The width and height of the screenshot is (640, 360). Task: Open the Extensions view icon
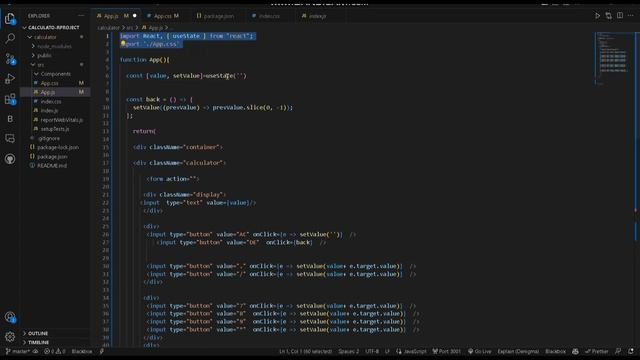pyautogui.click(x=10, y=98)
